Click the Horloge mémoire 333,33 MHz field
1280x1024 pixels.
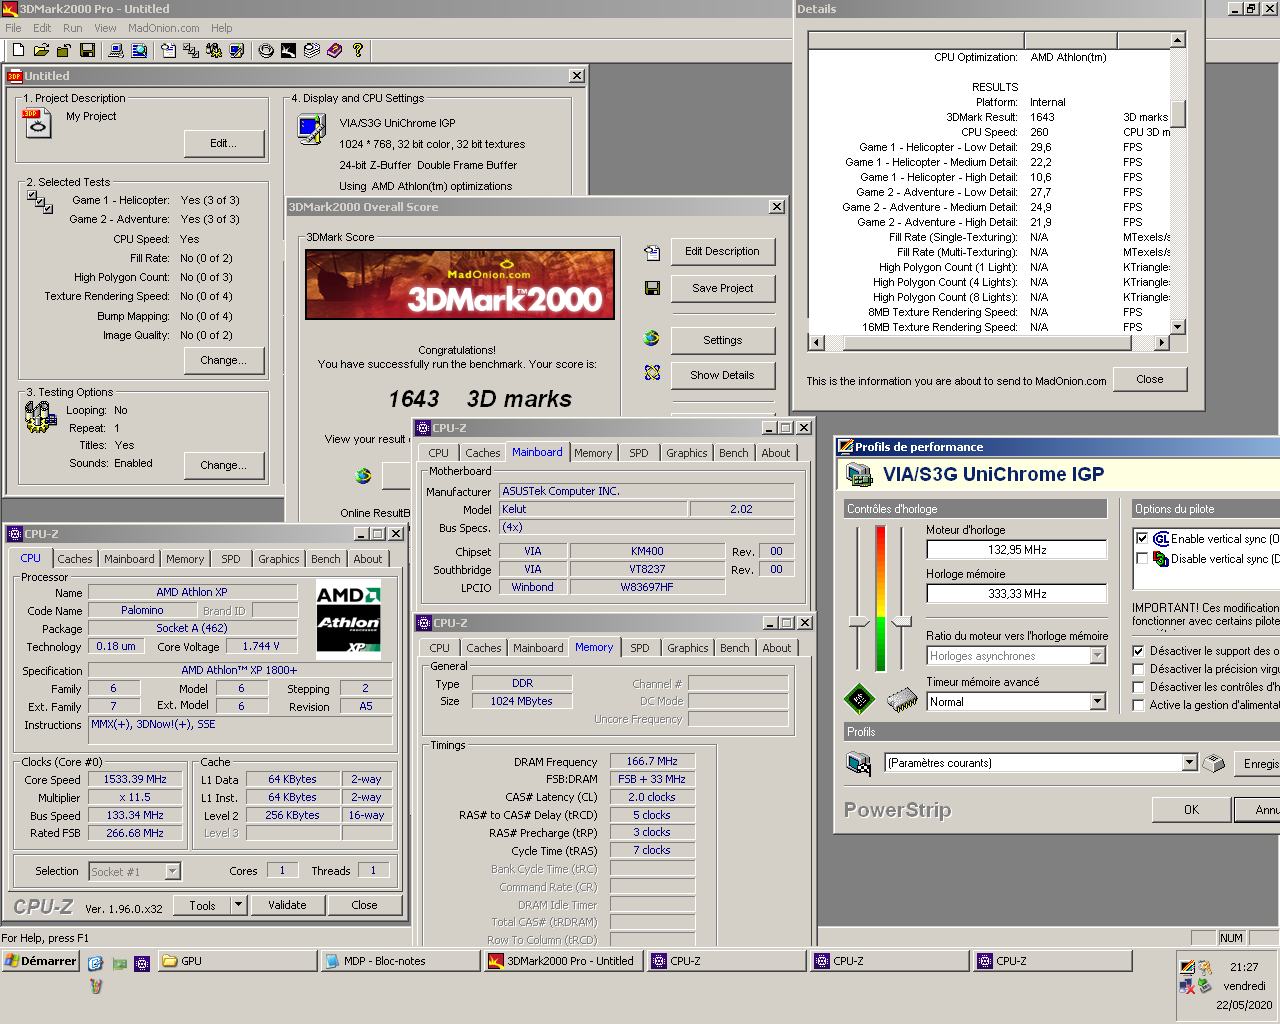point(1016,593)
